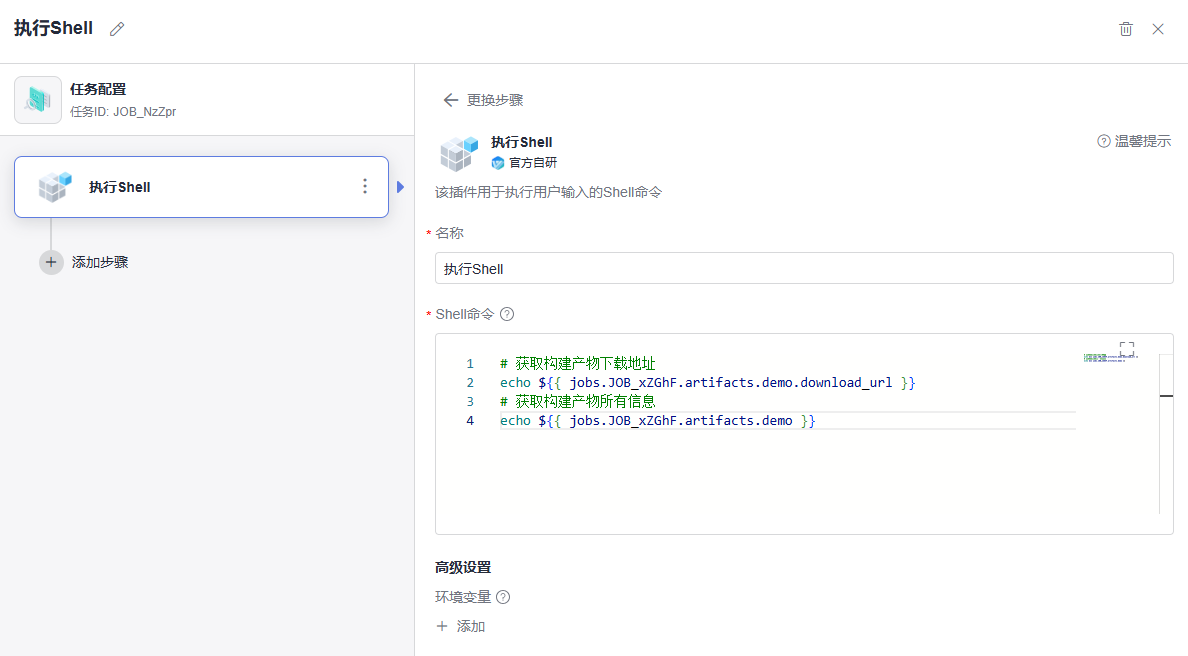The height and width of the screenshot is (656, 1188).
Task: Click 添加 to add an environment variable
Action: [461, 626]
